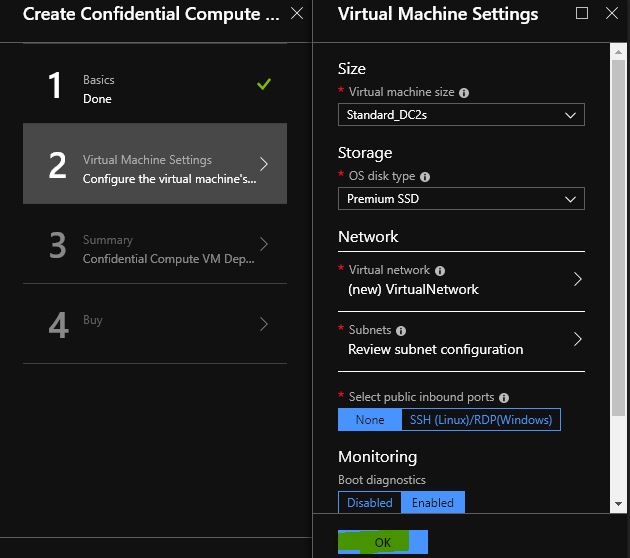Go to step 1 Basics
630x558 pixels.
pyautogui.click(x=155, y=84)
